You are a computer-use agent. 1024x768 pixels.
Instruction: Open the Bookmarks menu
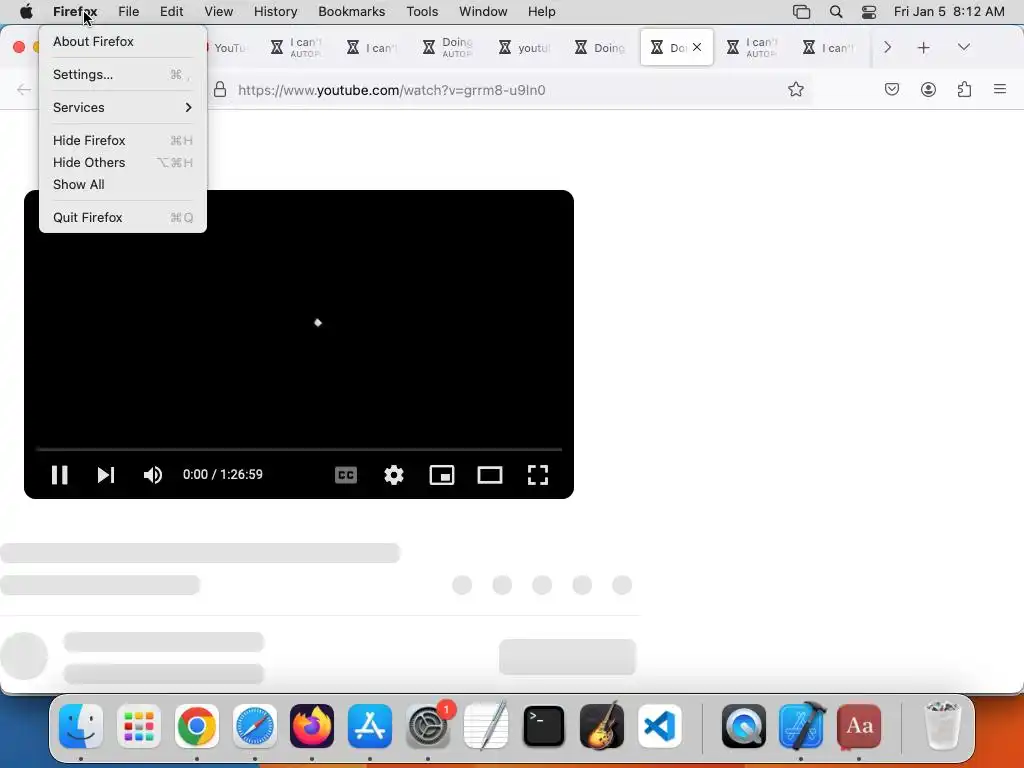tap(351, 12)
